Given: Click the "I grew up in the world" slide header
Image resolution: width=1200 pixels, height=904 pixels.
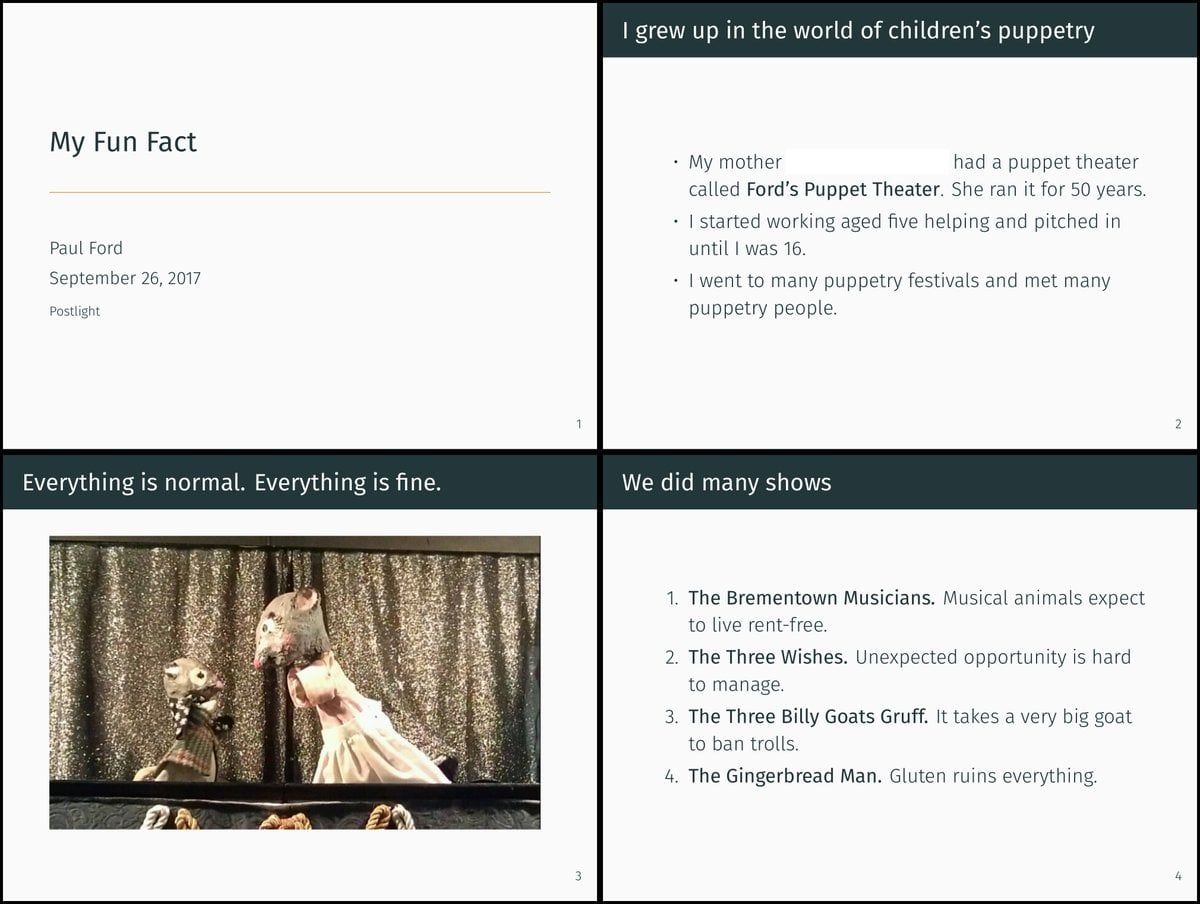Looking at the screenshot, I should click(858, 30).
